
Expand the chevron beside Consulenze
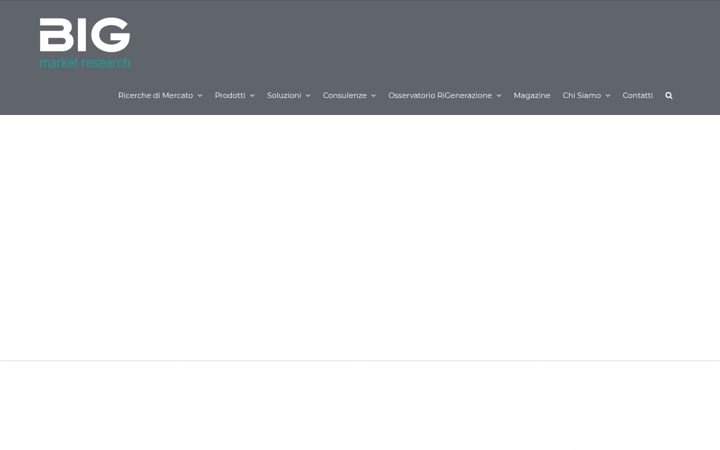373,96
